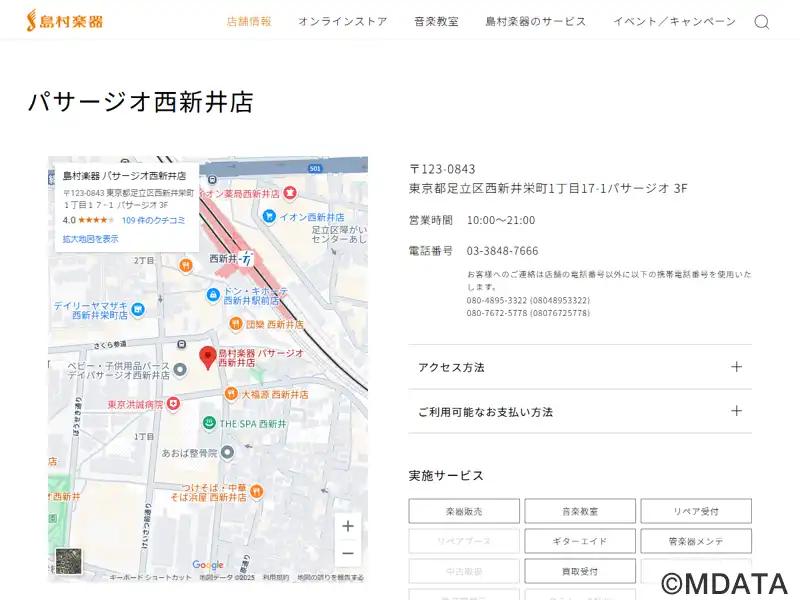Open キーボード ショートカット on map footer
This screenshot has height=600, width=800.
click(x=151, y=578)
